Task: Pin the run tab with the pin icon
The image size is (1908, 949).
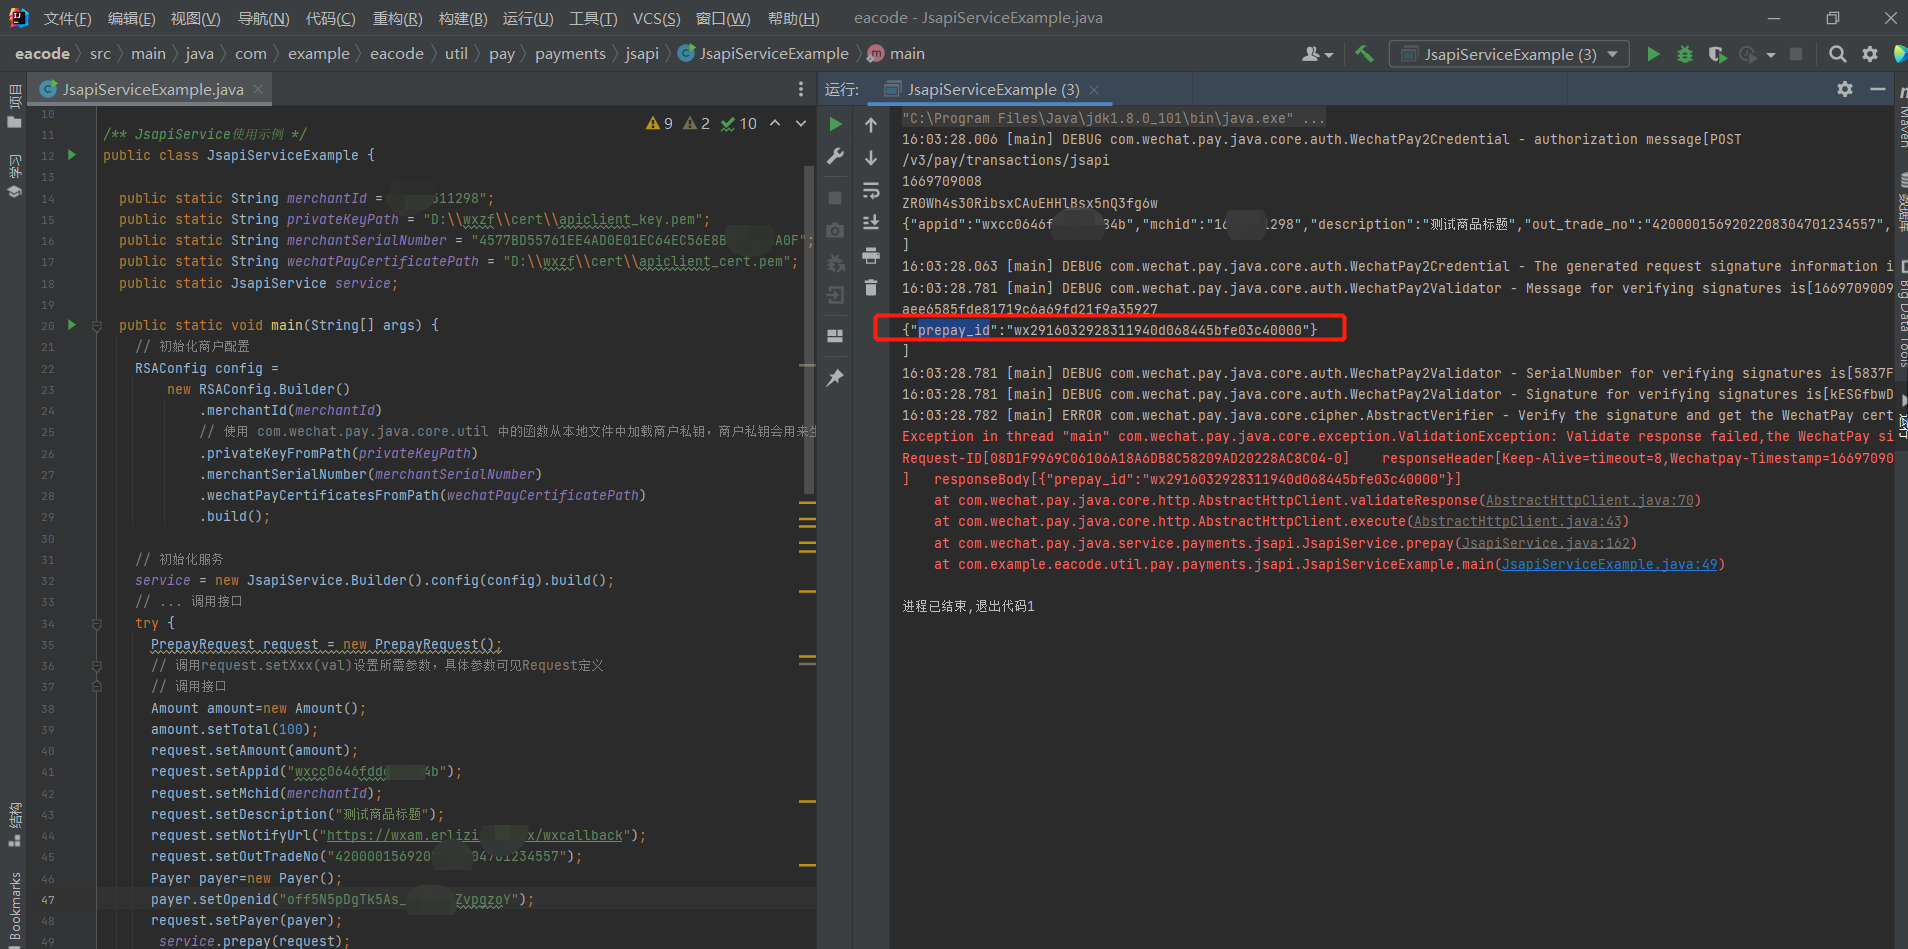Action: point(836,377)
